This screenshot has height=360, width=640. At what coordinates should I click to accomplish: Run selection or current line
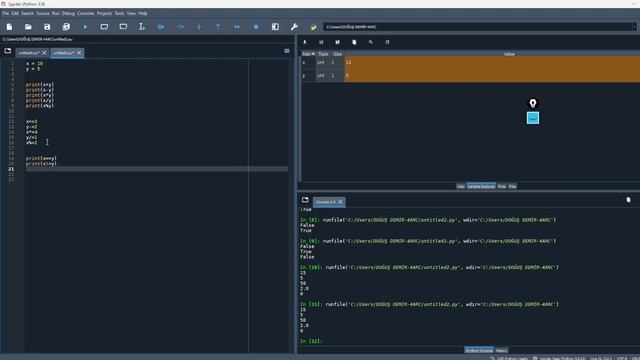pyautogui.click(x=142, y=27)
